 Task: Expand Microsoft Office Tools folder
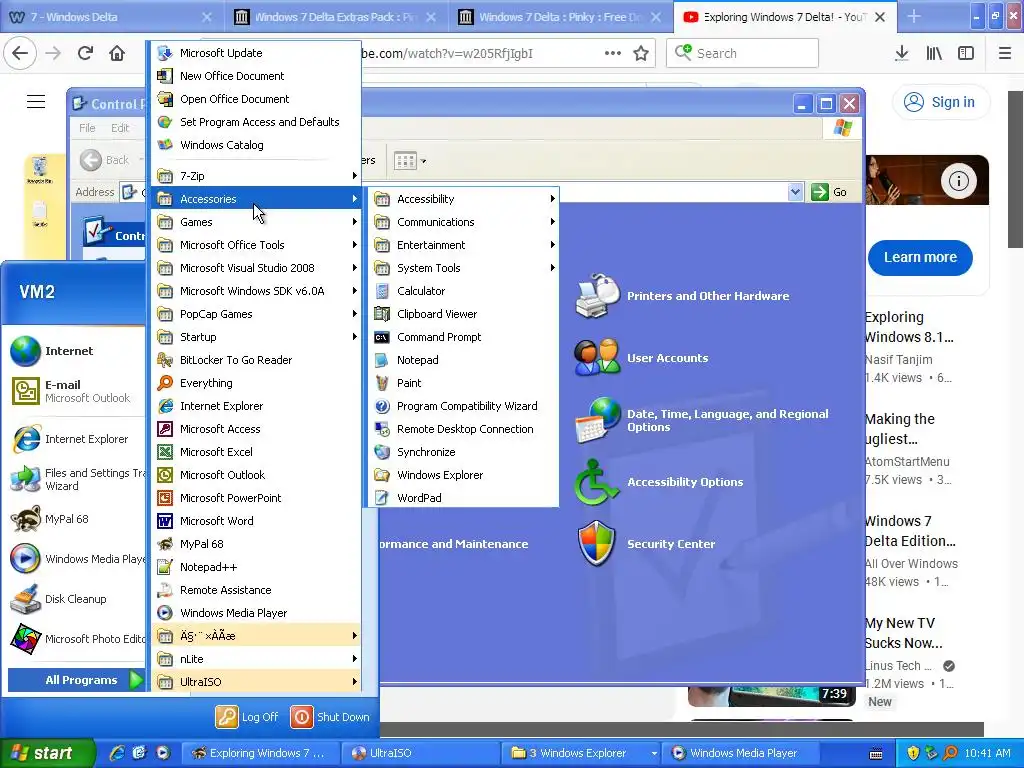[x=257, y=245]
